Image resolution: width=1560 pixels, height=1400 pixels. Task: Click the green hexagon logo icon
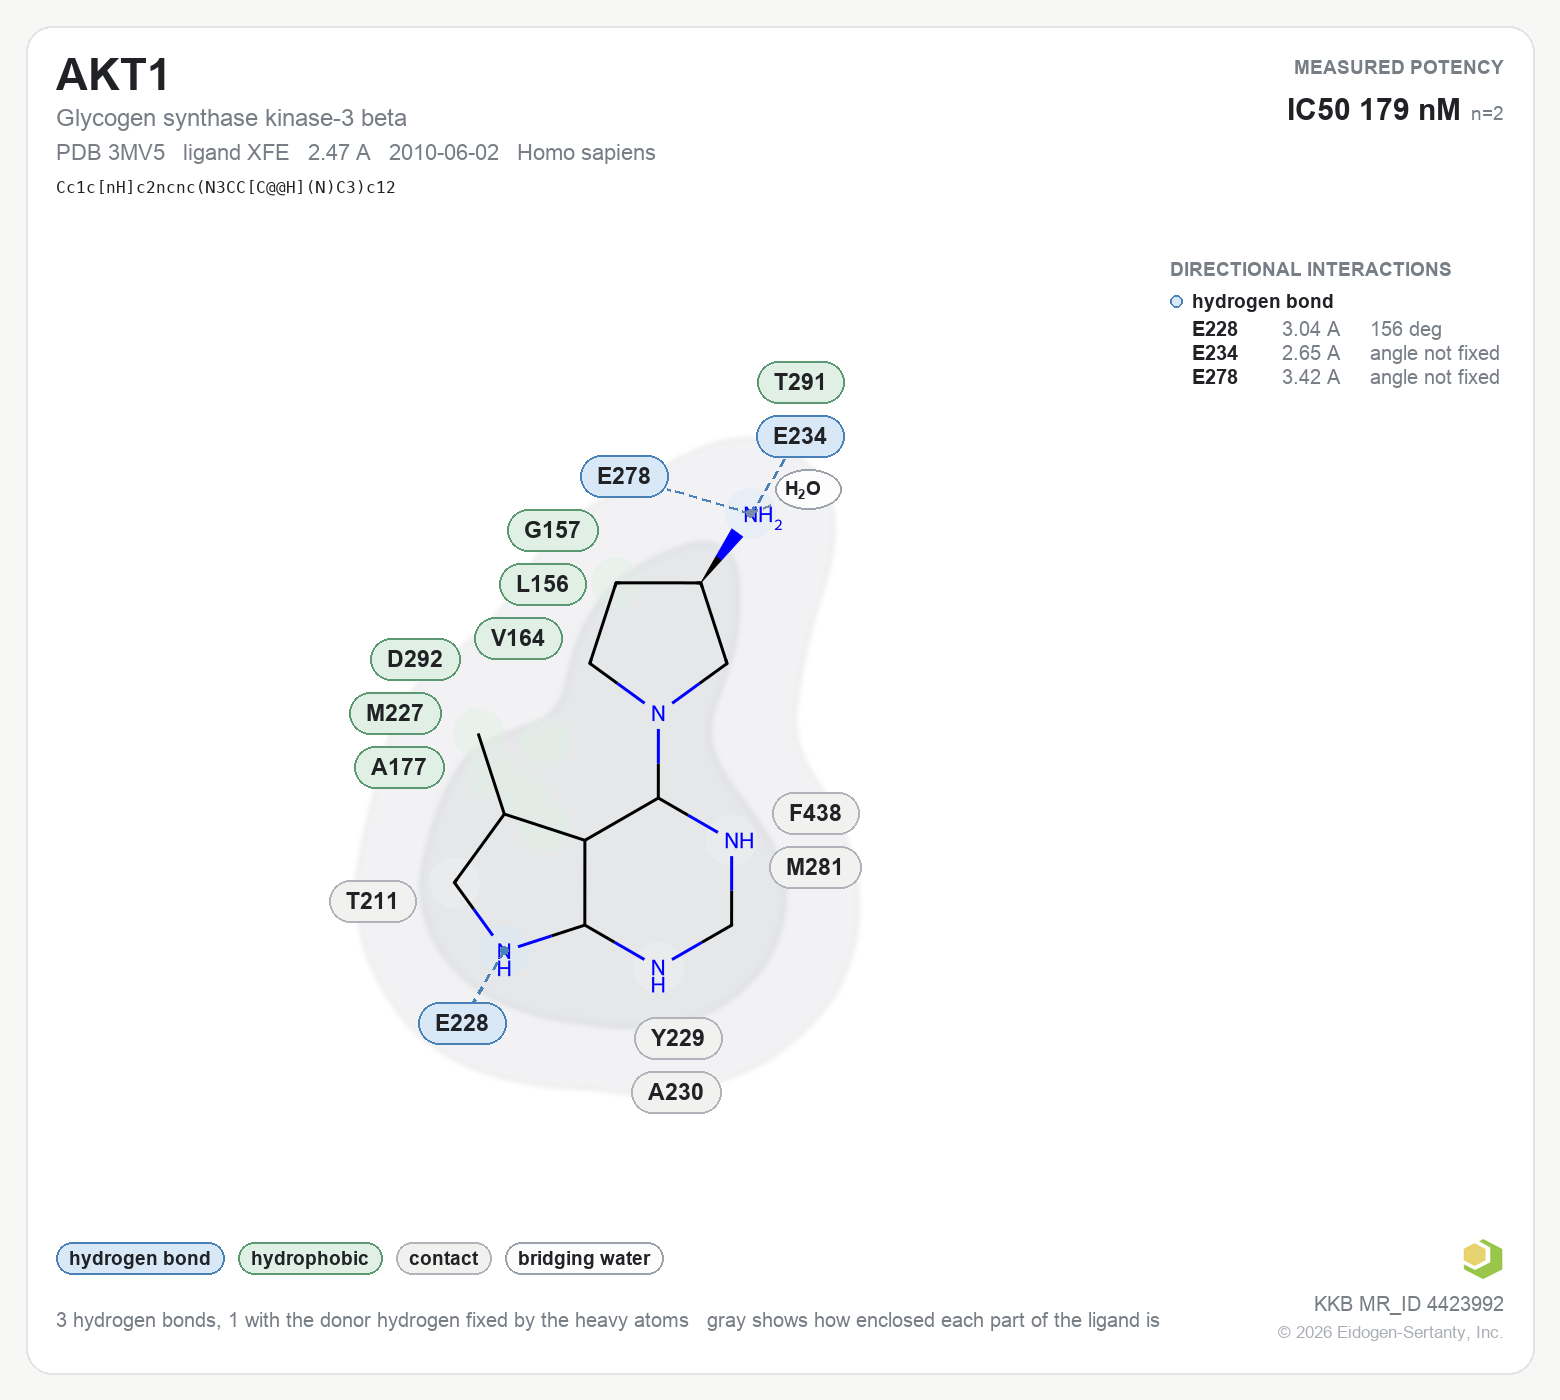tap(1482, 1258)
